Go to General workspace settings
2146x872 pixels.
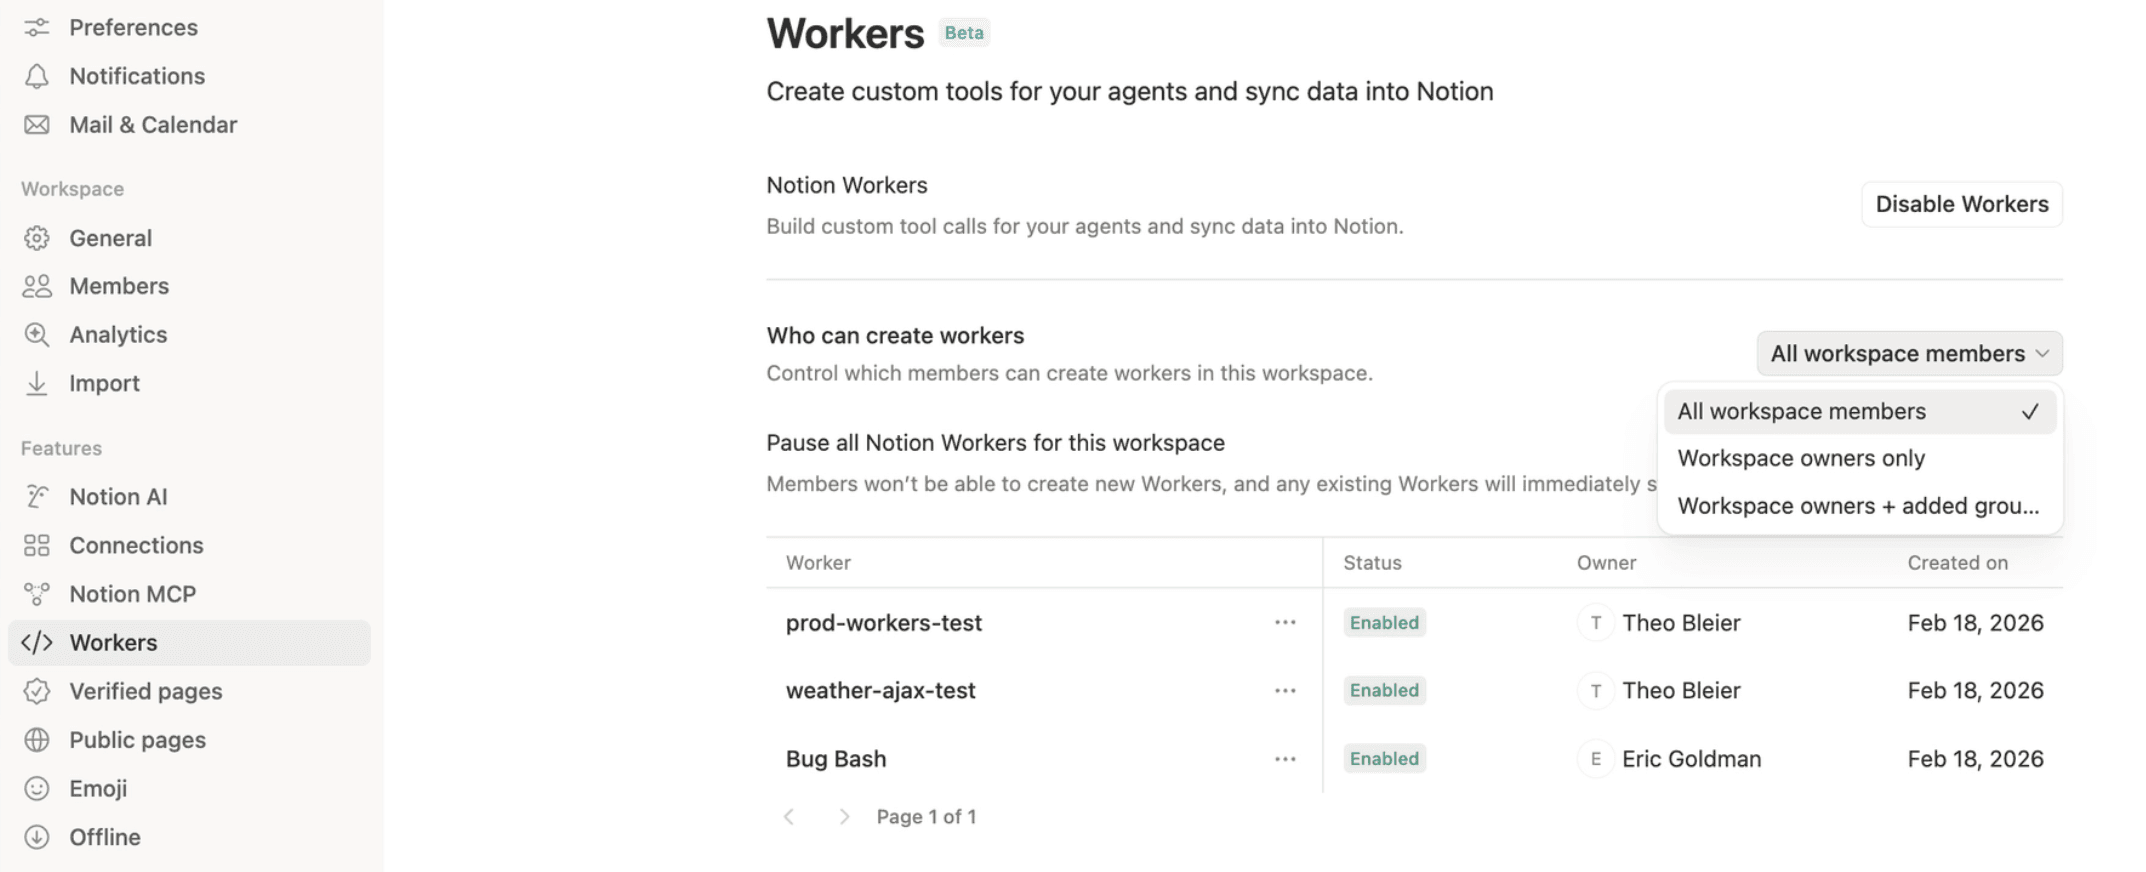pos(189,238)
